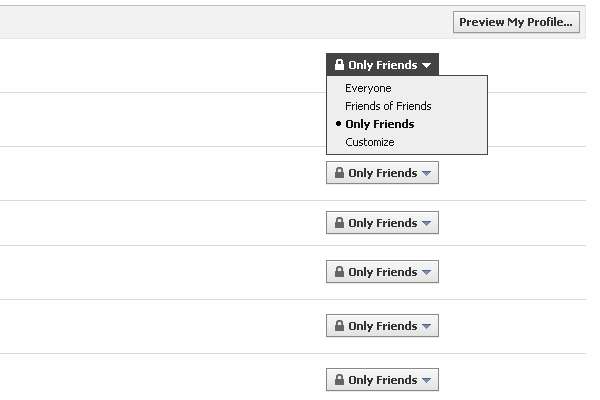Open the Only Friends dropdown just below the open menu
The height and width of the screenshot is (400, 600).
pos(382,173)
